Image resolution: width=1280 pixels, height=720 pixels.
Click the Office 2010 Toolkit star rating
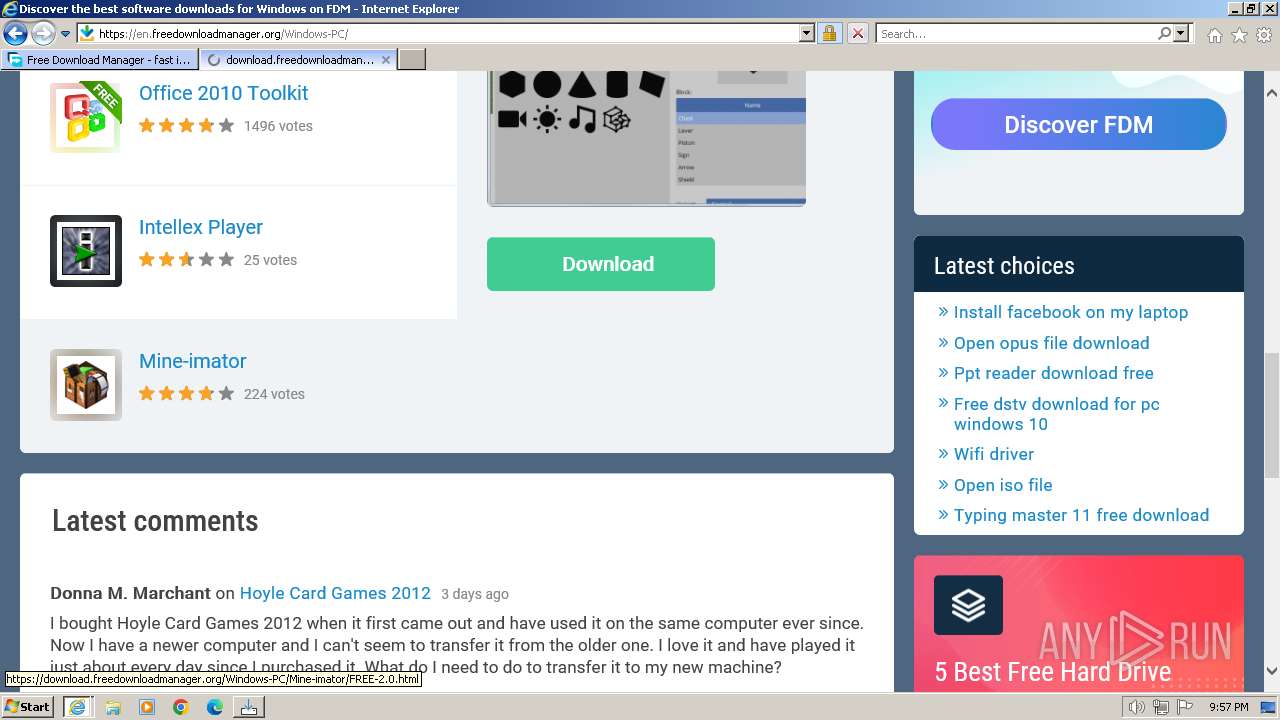(x=186, y=126)
